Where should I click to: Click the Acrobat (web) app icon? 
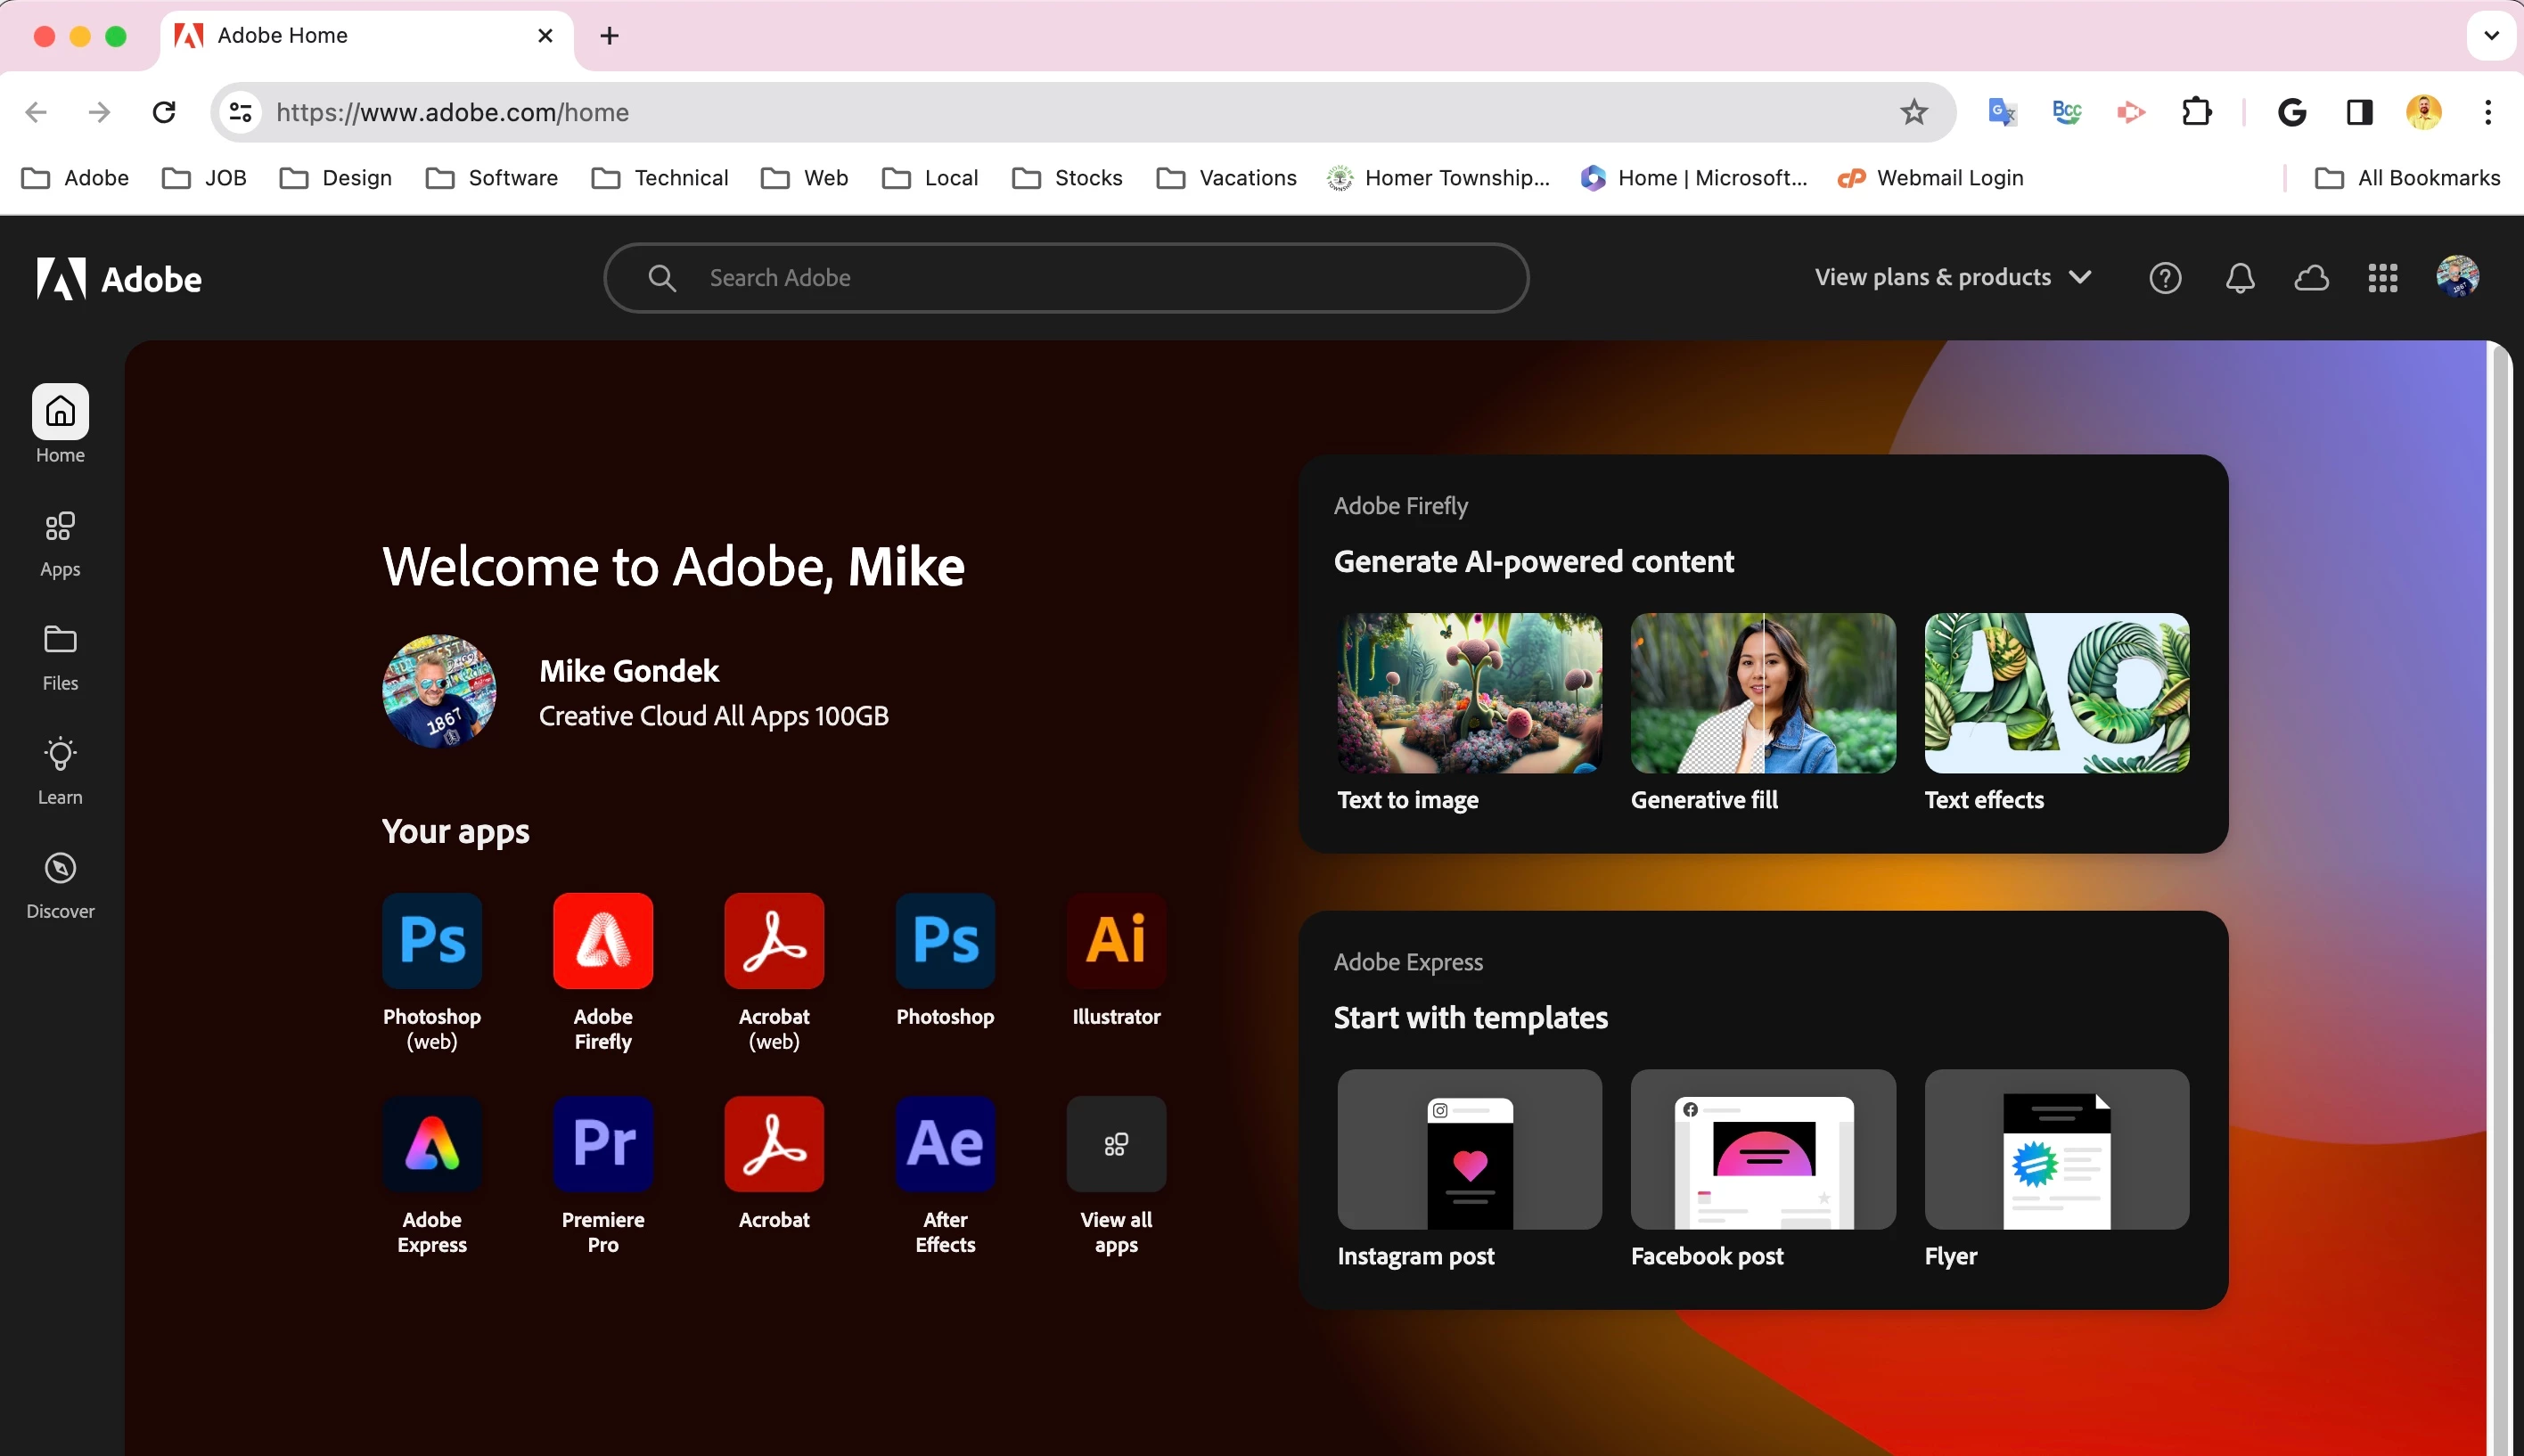(773, 940)
